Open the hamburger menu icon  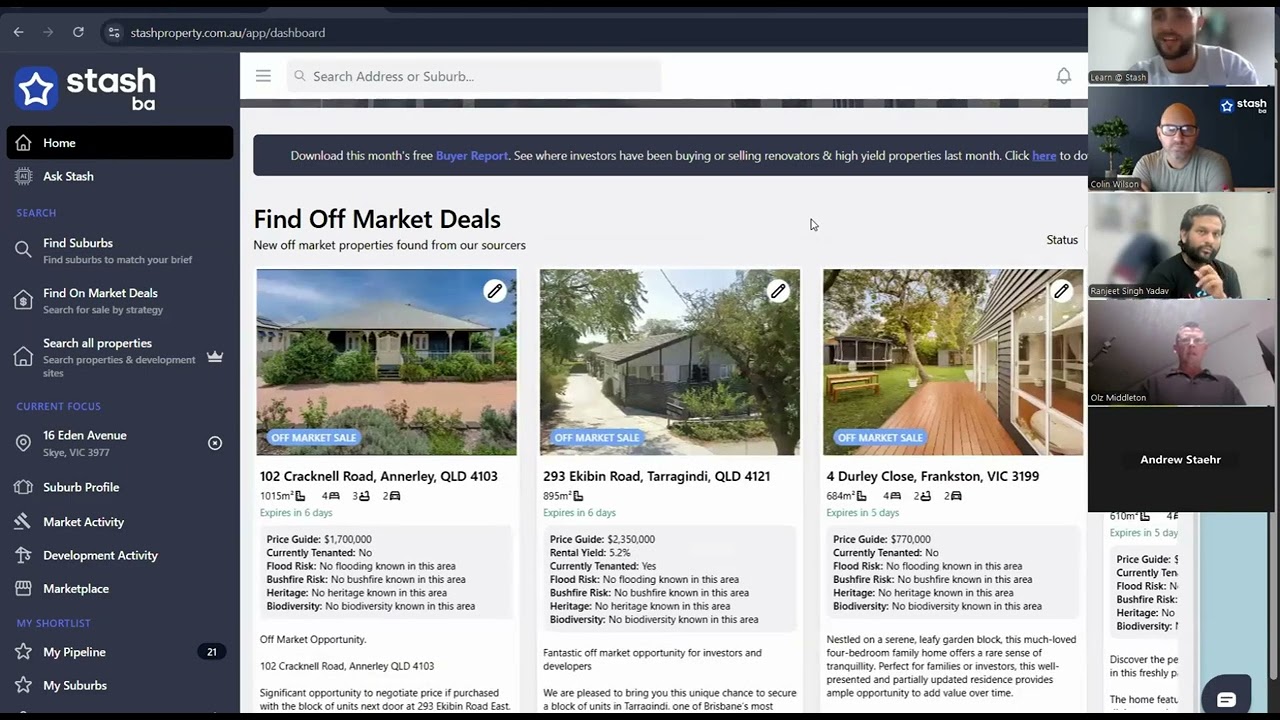263,76
